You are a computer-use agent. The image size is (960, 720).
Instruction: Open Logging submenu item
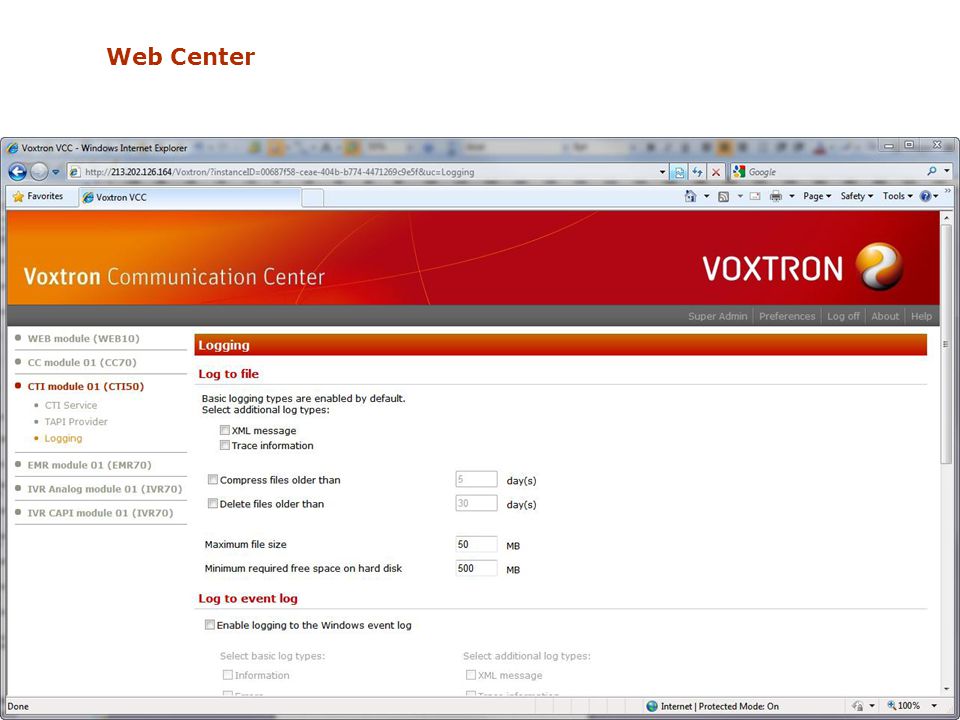[x=63, y=438]
